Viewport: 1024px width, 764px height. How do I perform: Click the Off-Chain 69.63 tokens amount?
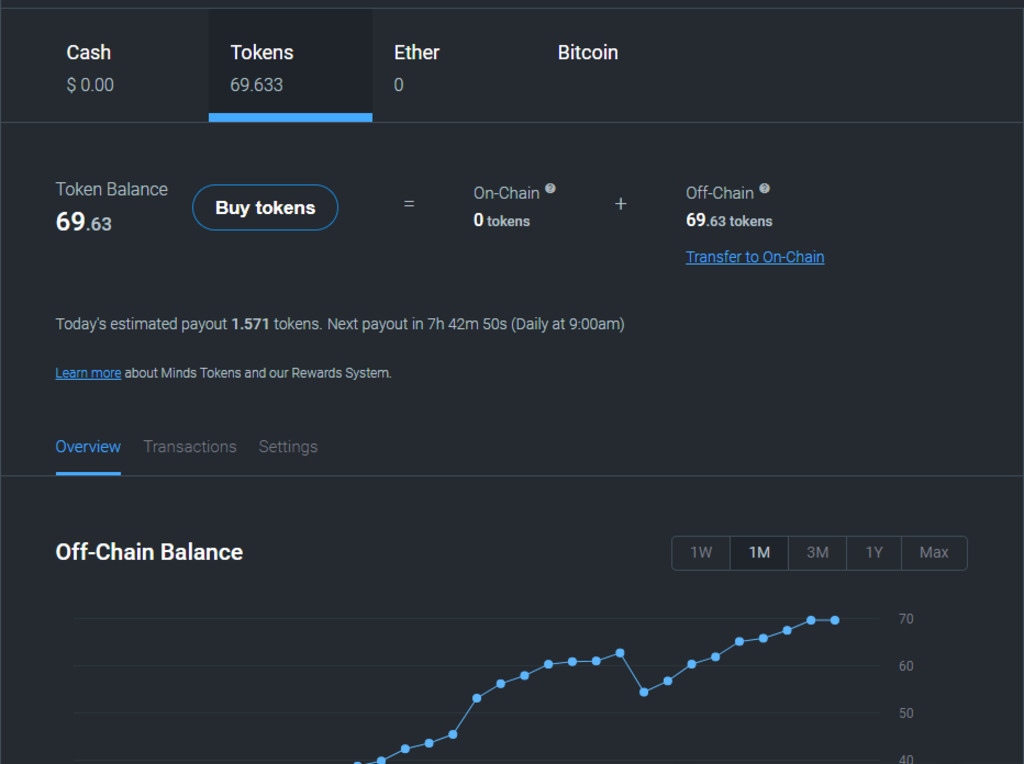click(x=729, y=221)
